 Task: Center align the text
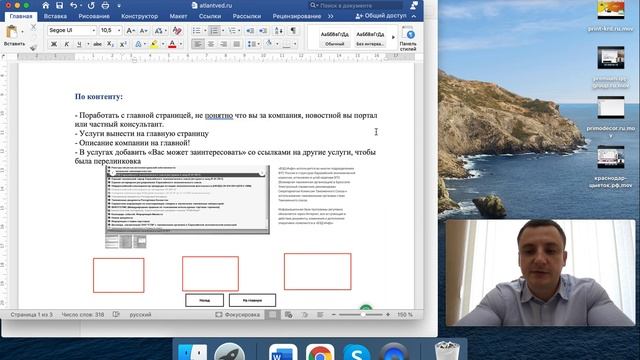(211, 44)
